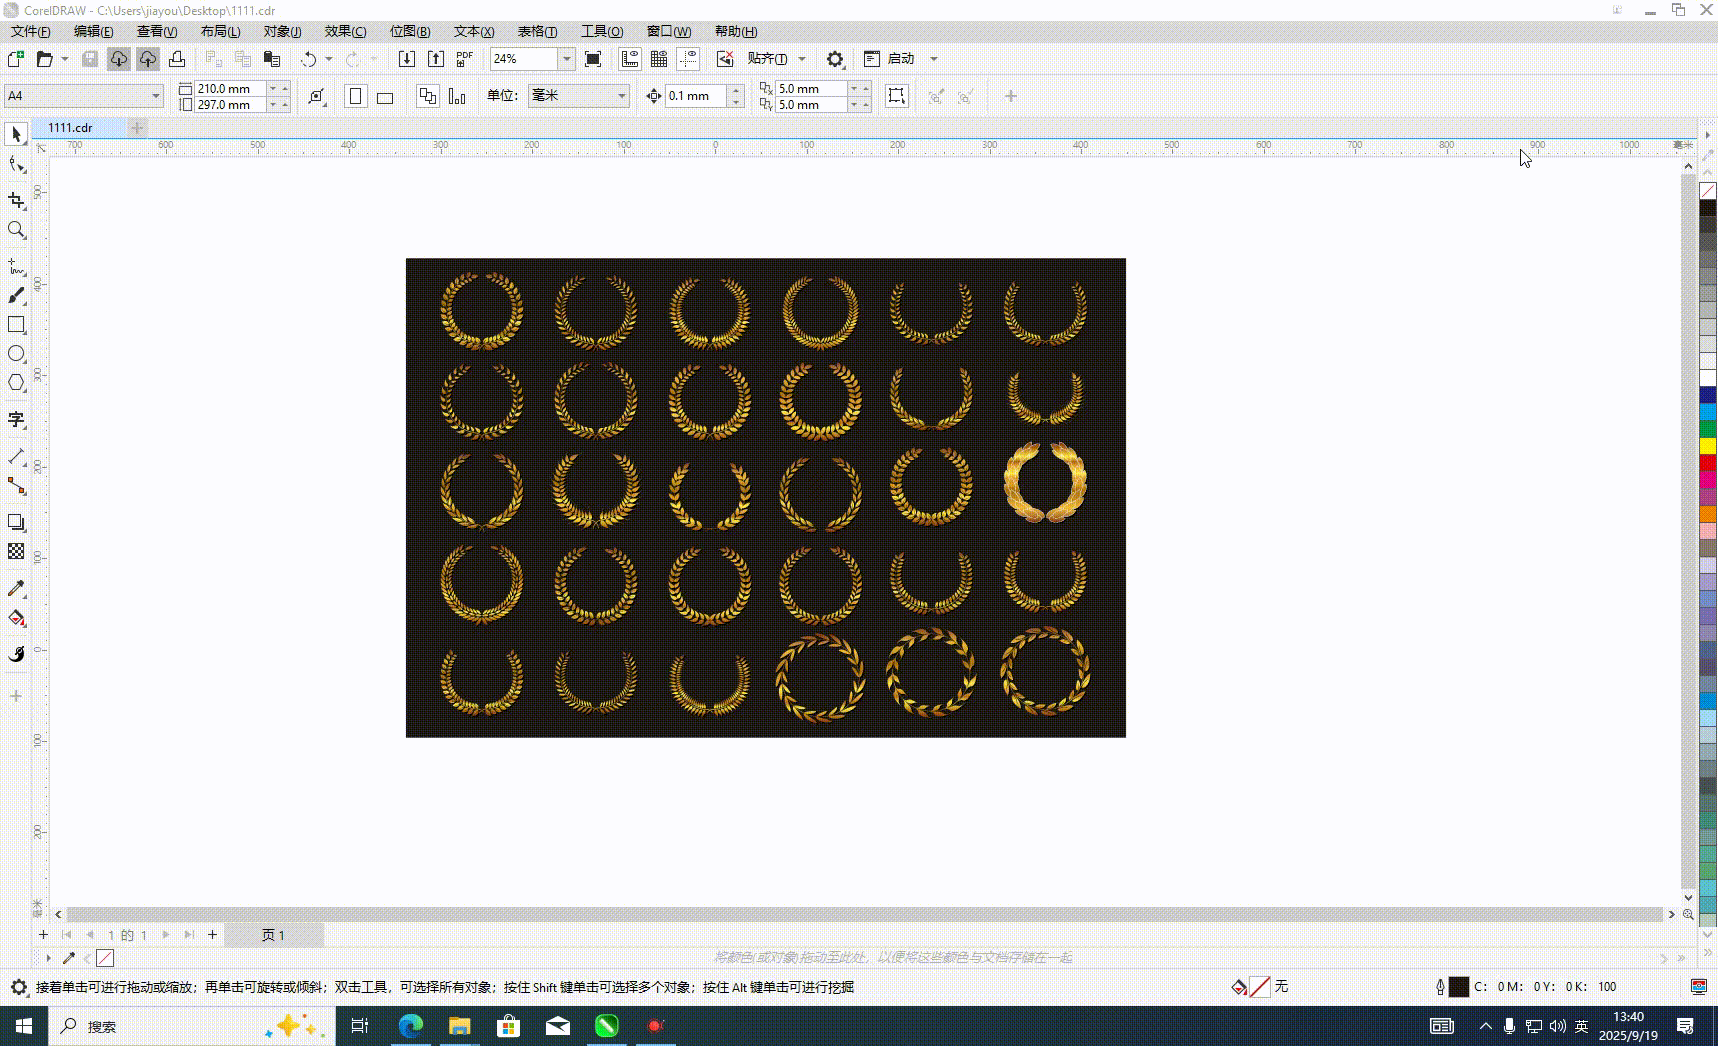Add a new document tab with plus

click(138, 128)
